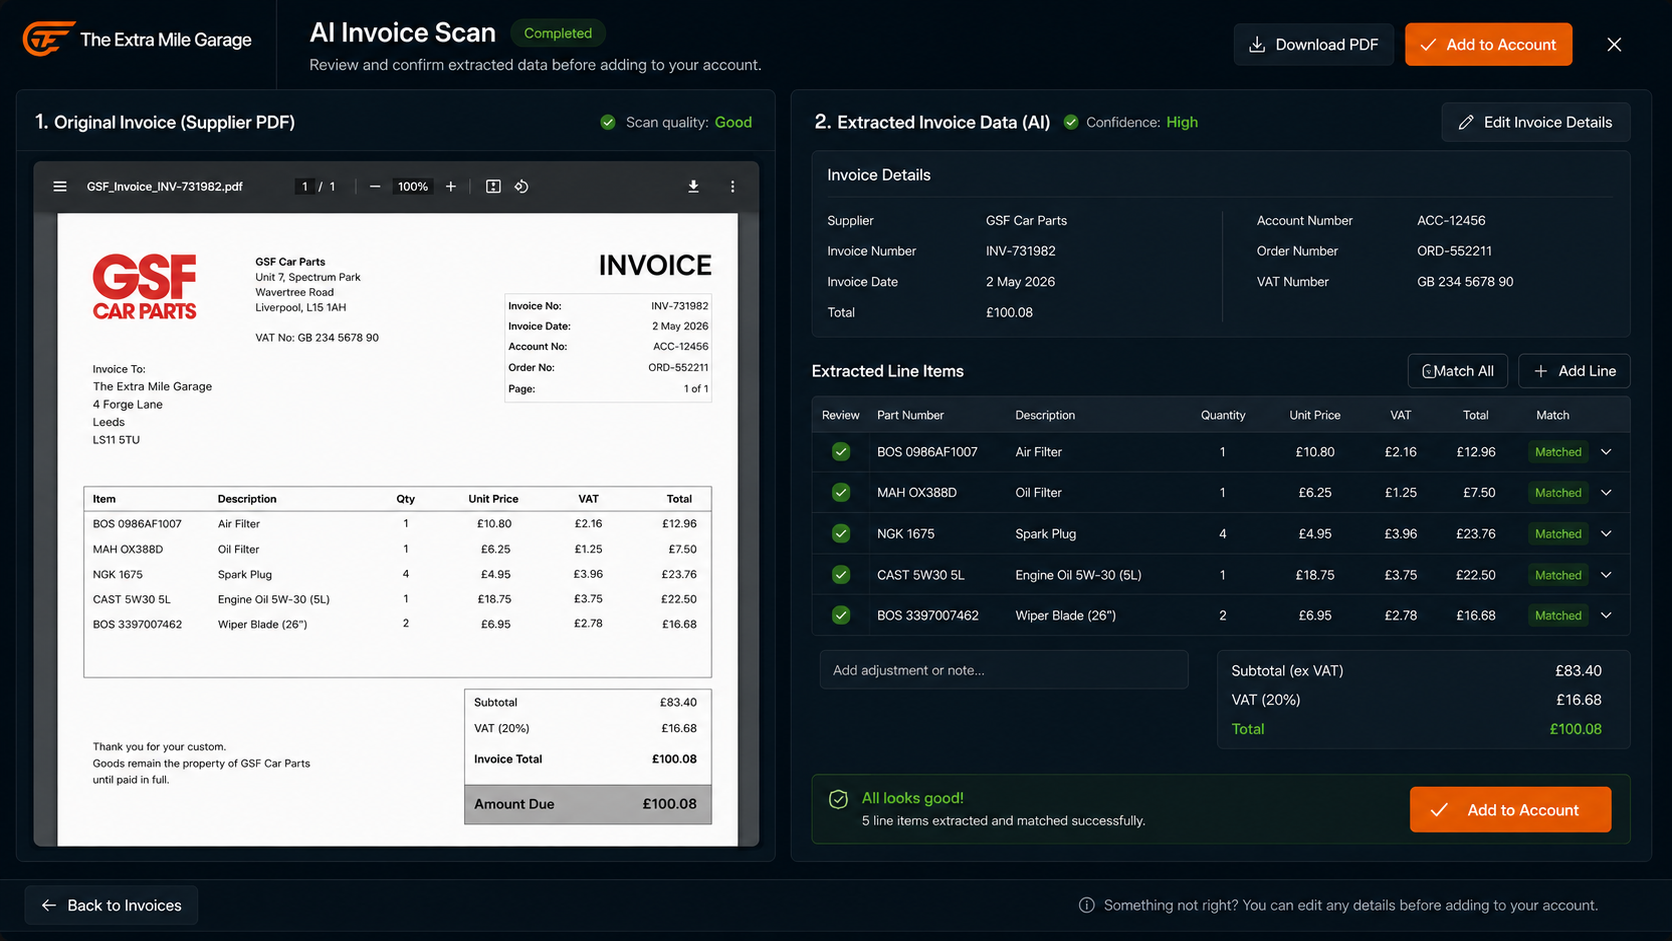
Task: Click the Quantity column header
Action: (x=1223, y=415)
